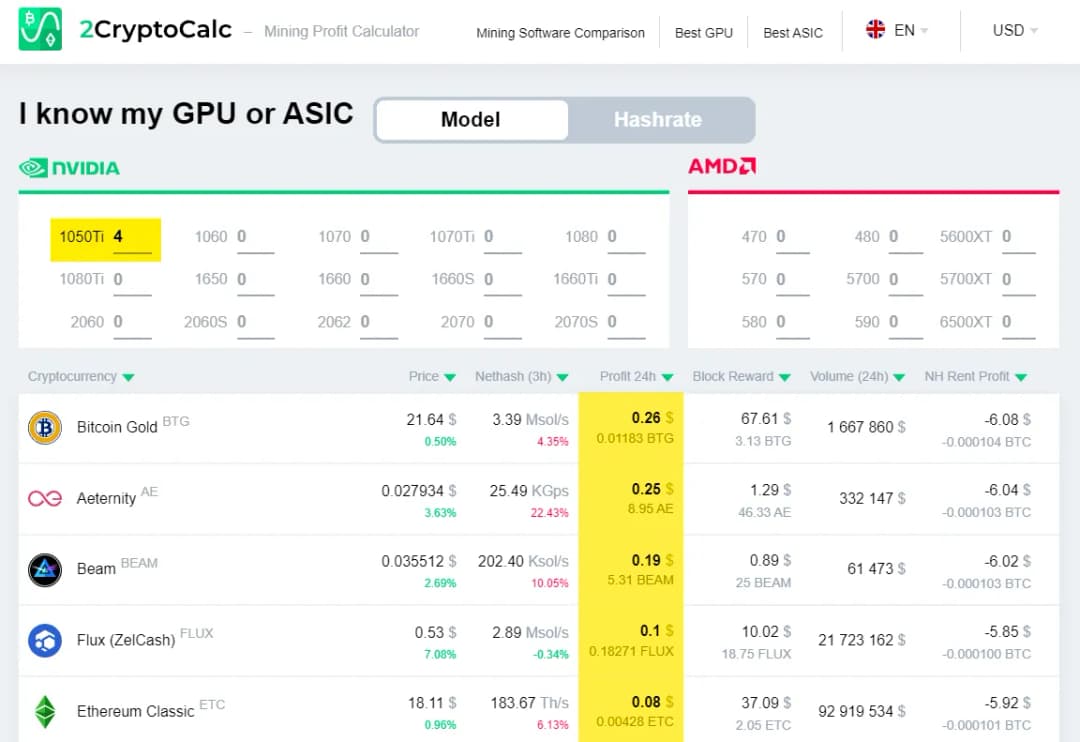This screenshot has height=742, width=1080.
Task: Switch to Hashrate input mode
Action: pyautogui.click(x=657, y=120)
